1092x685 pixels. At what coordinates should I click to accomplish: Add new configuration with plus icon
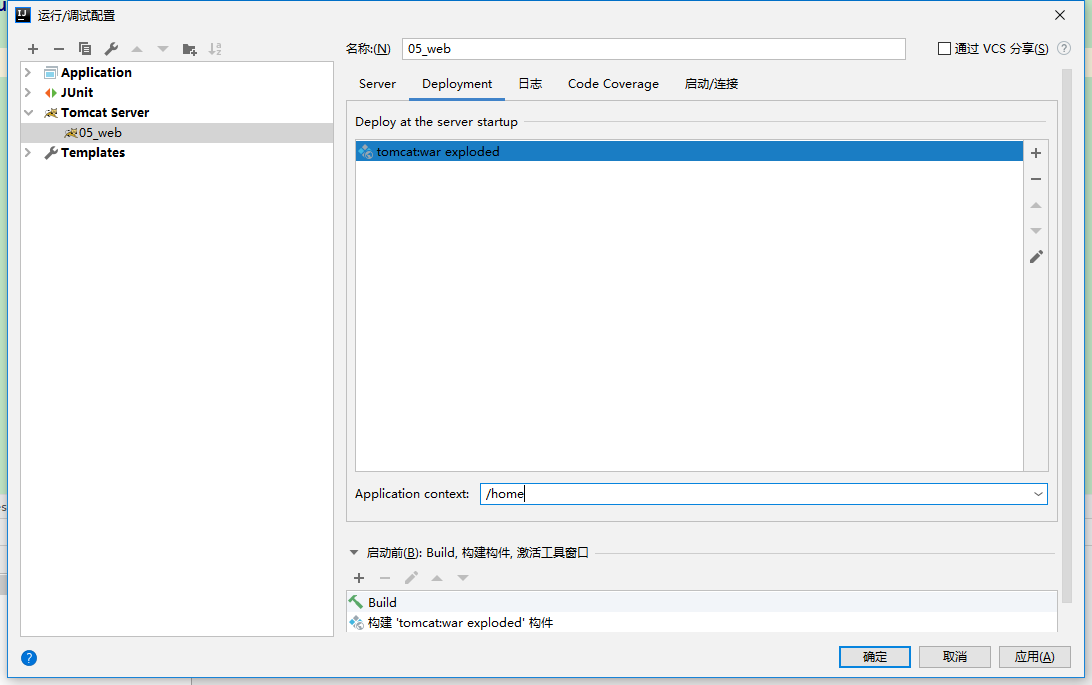[x=33, y=49]
